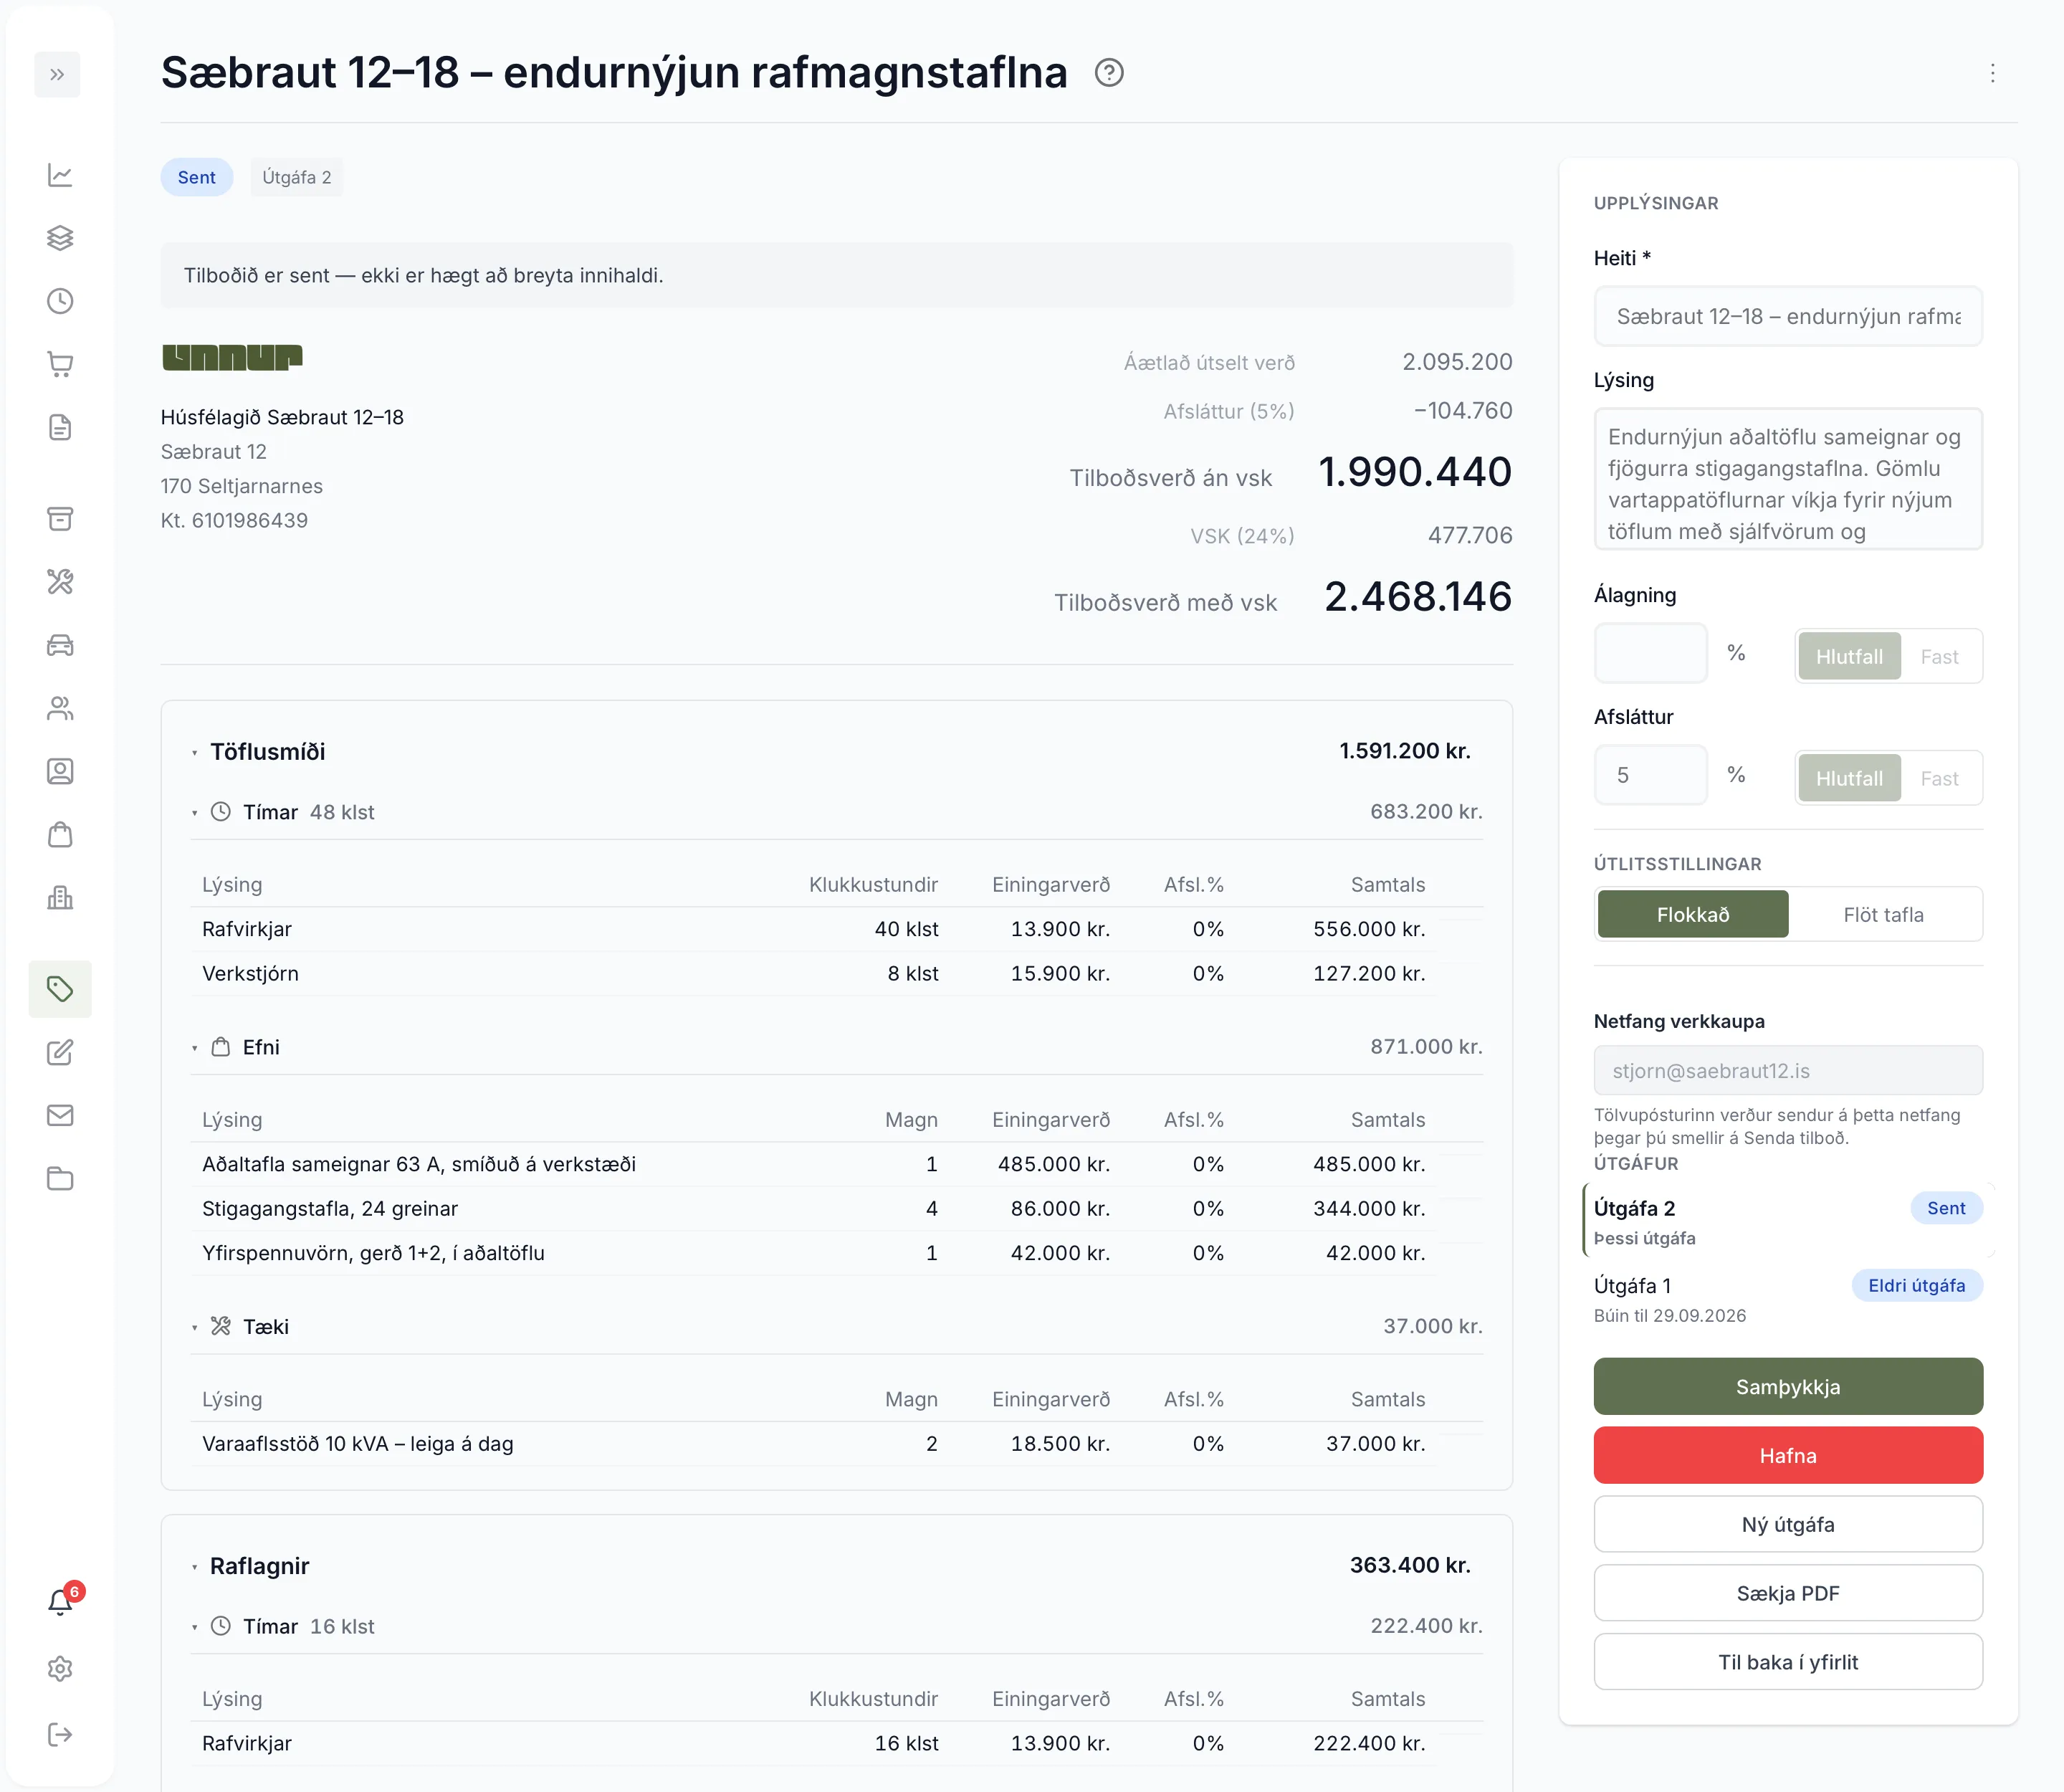Collapse the Efni group
This screenshot has width=2064, height=1792.
(x=194, y=1048)
